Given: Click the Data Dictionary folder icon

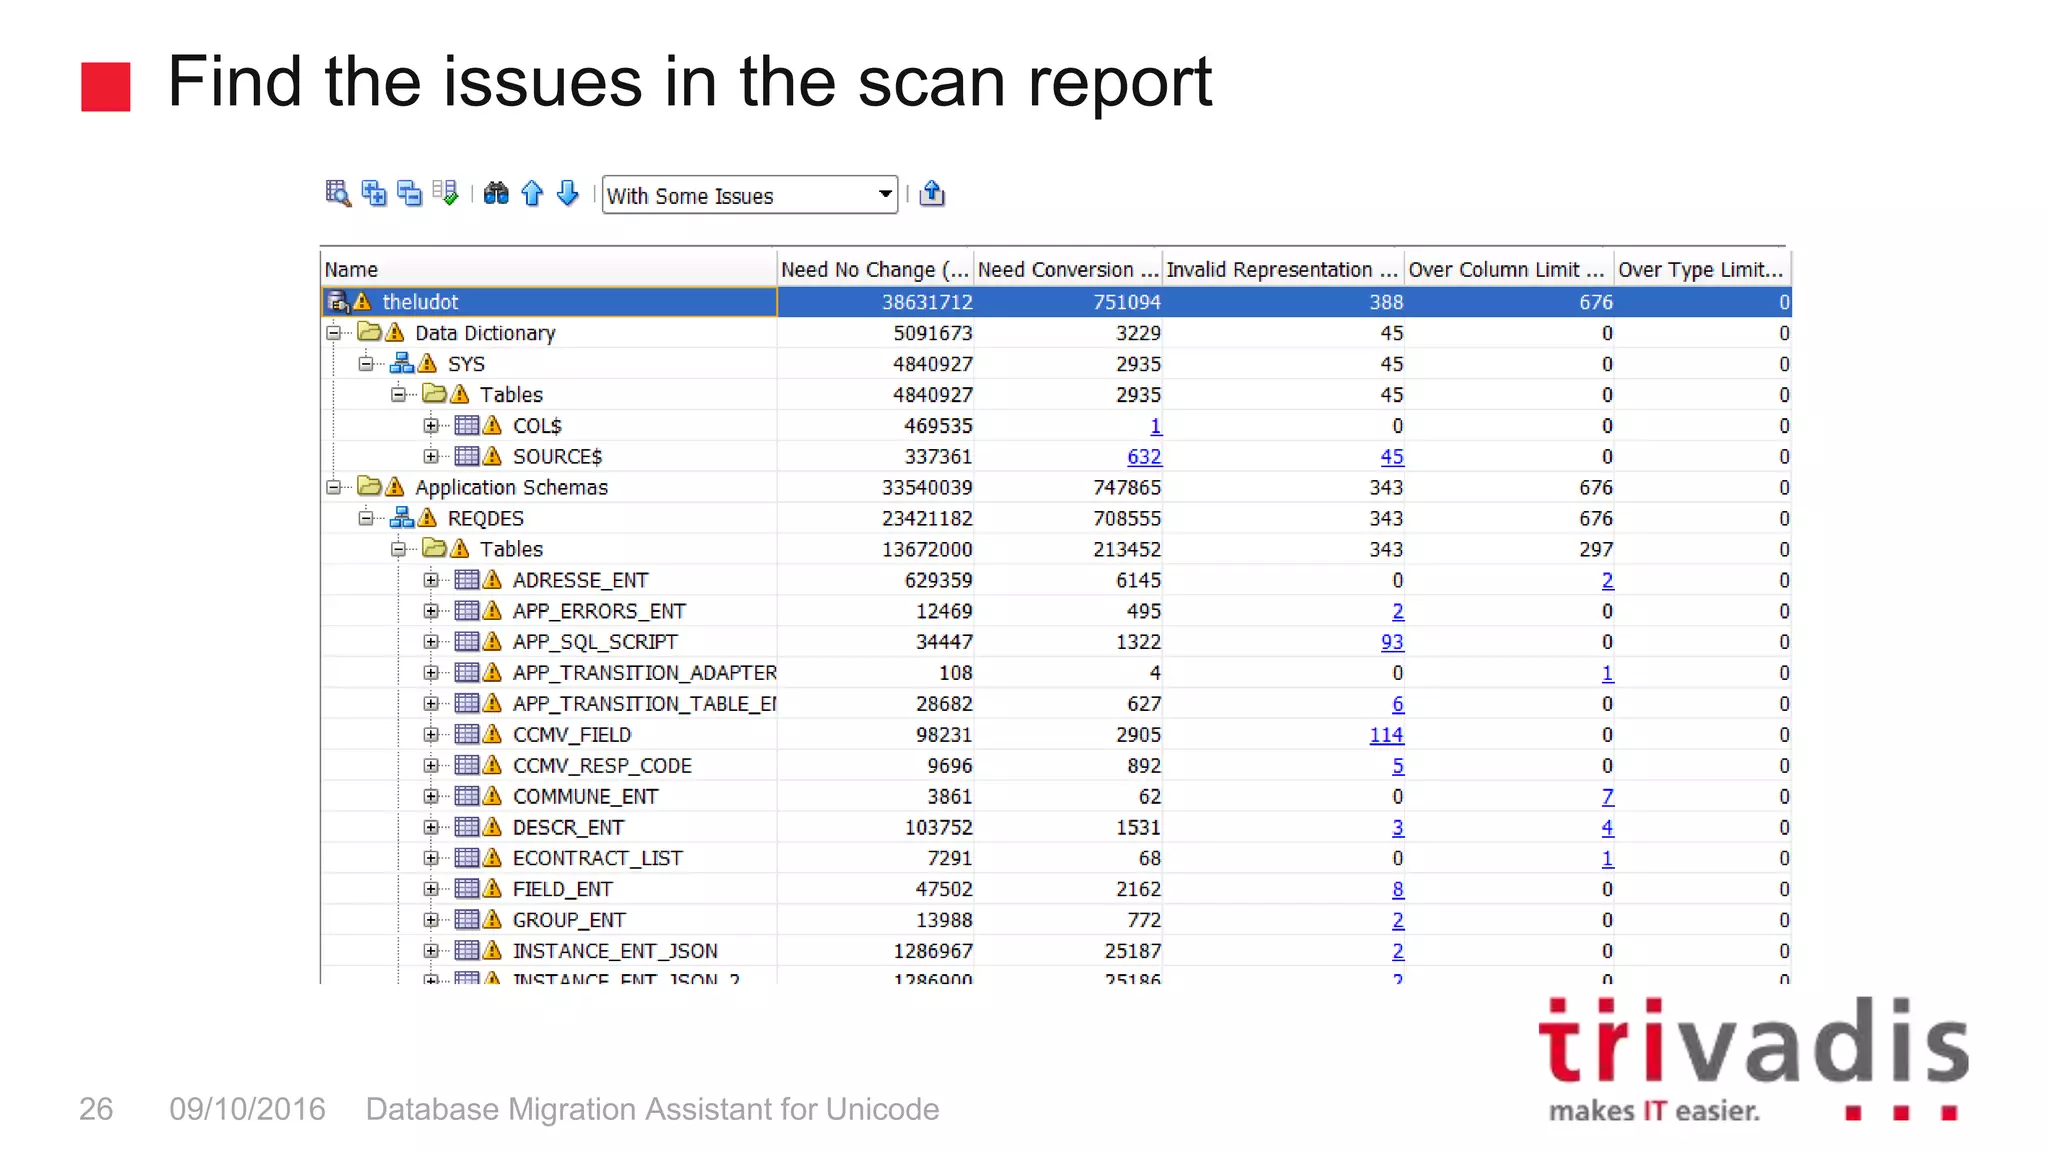Looking at the screenshot, I should point(369,332).
